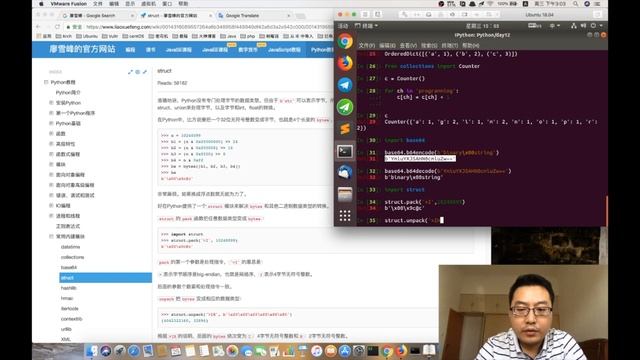Open the terminal 帮助(H) menu
This screenshot has width=640, height=360.
pyautogui.click(x=471, y=45)
